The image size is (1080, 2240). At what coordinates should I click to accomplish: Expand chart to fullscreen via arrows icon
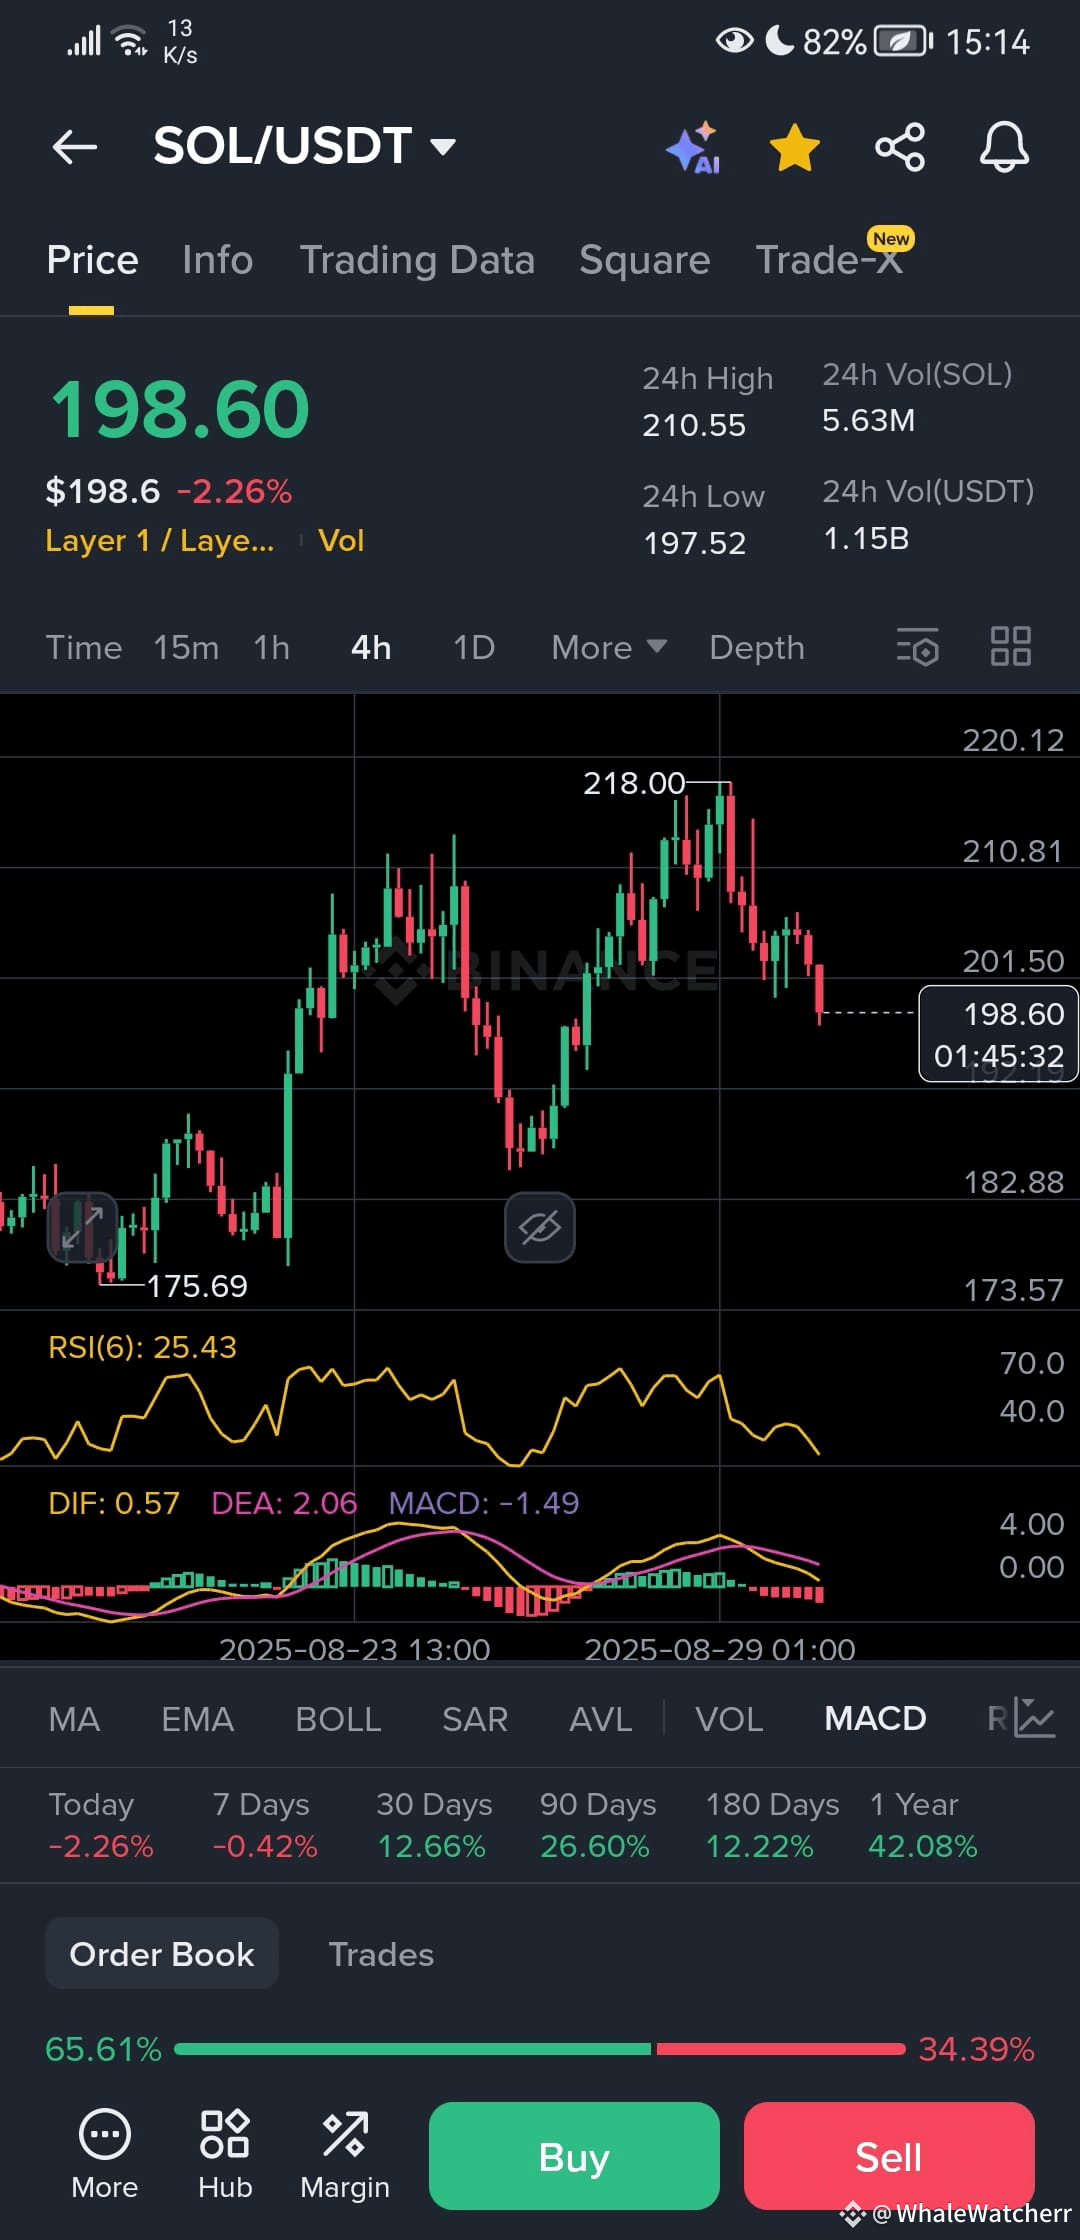coord(82,1227)
